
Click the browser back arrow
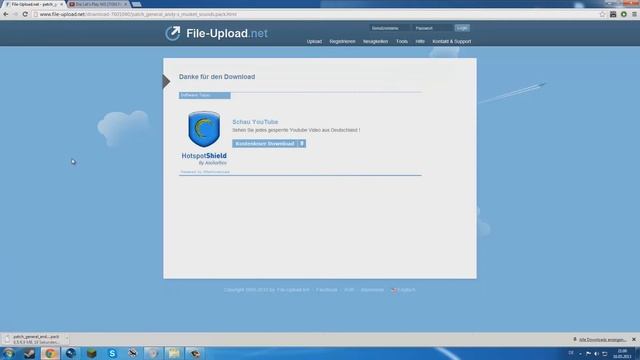point(6,14)
